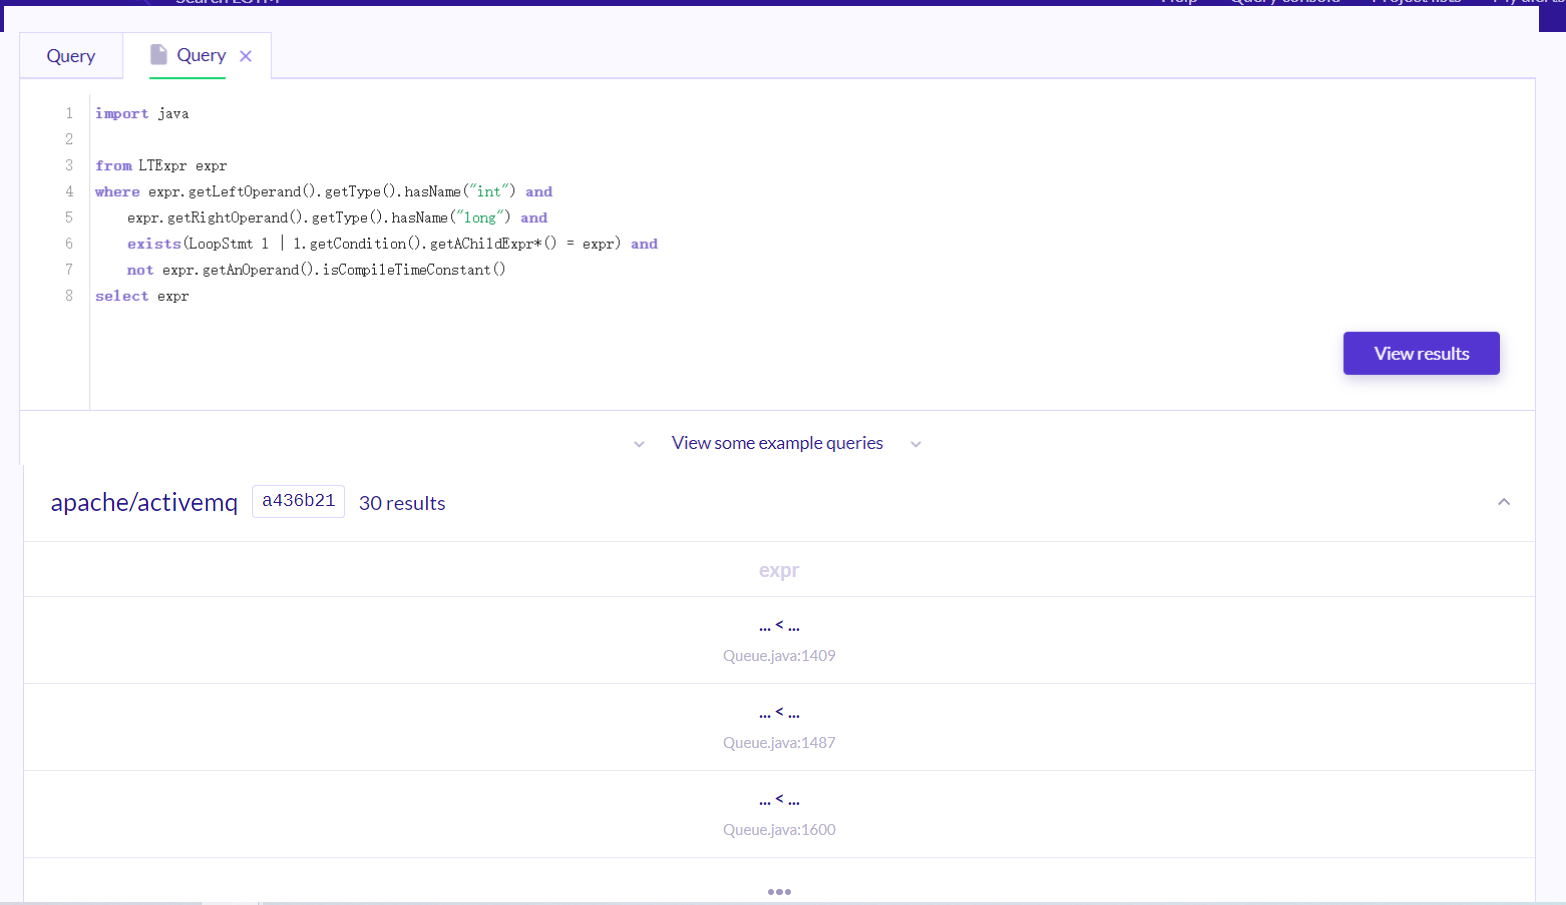Run query with View results button
1566x905 pixels.
(x=1421, y=353)
